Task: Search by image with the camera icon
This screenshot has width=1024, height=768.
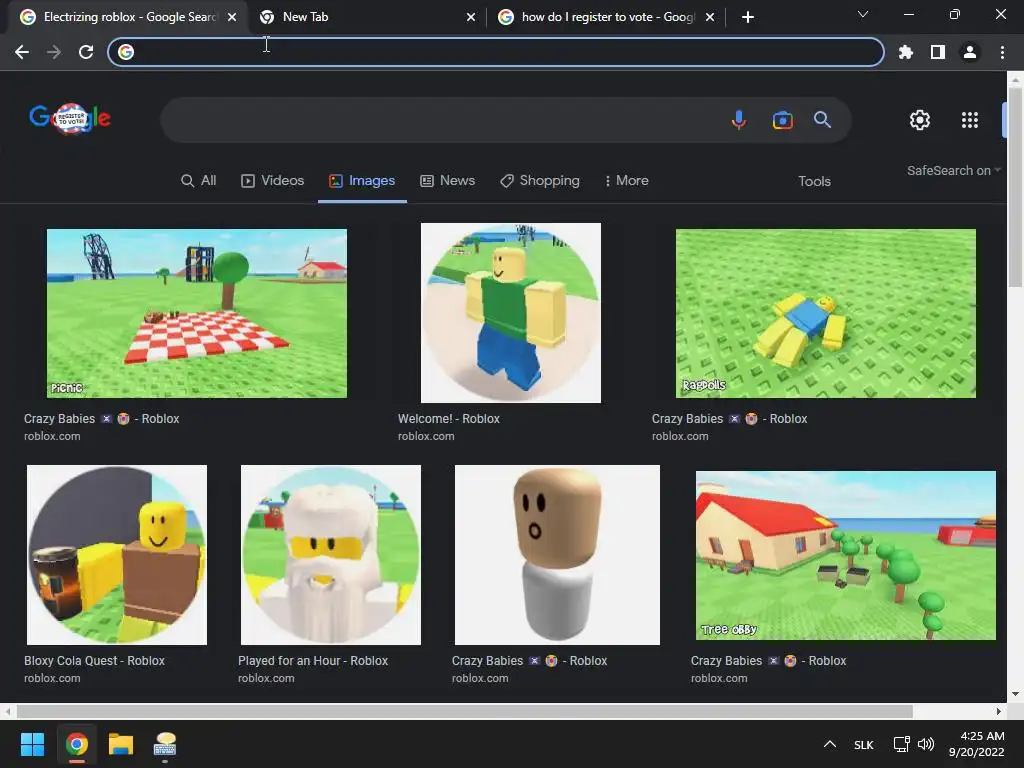Action: tap(782, 120)
